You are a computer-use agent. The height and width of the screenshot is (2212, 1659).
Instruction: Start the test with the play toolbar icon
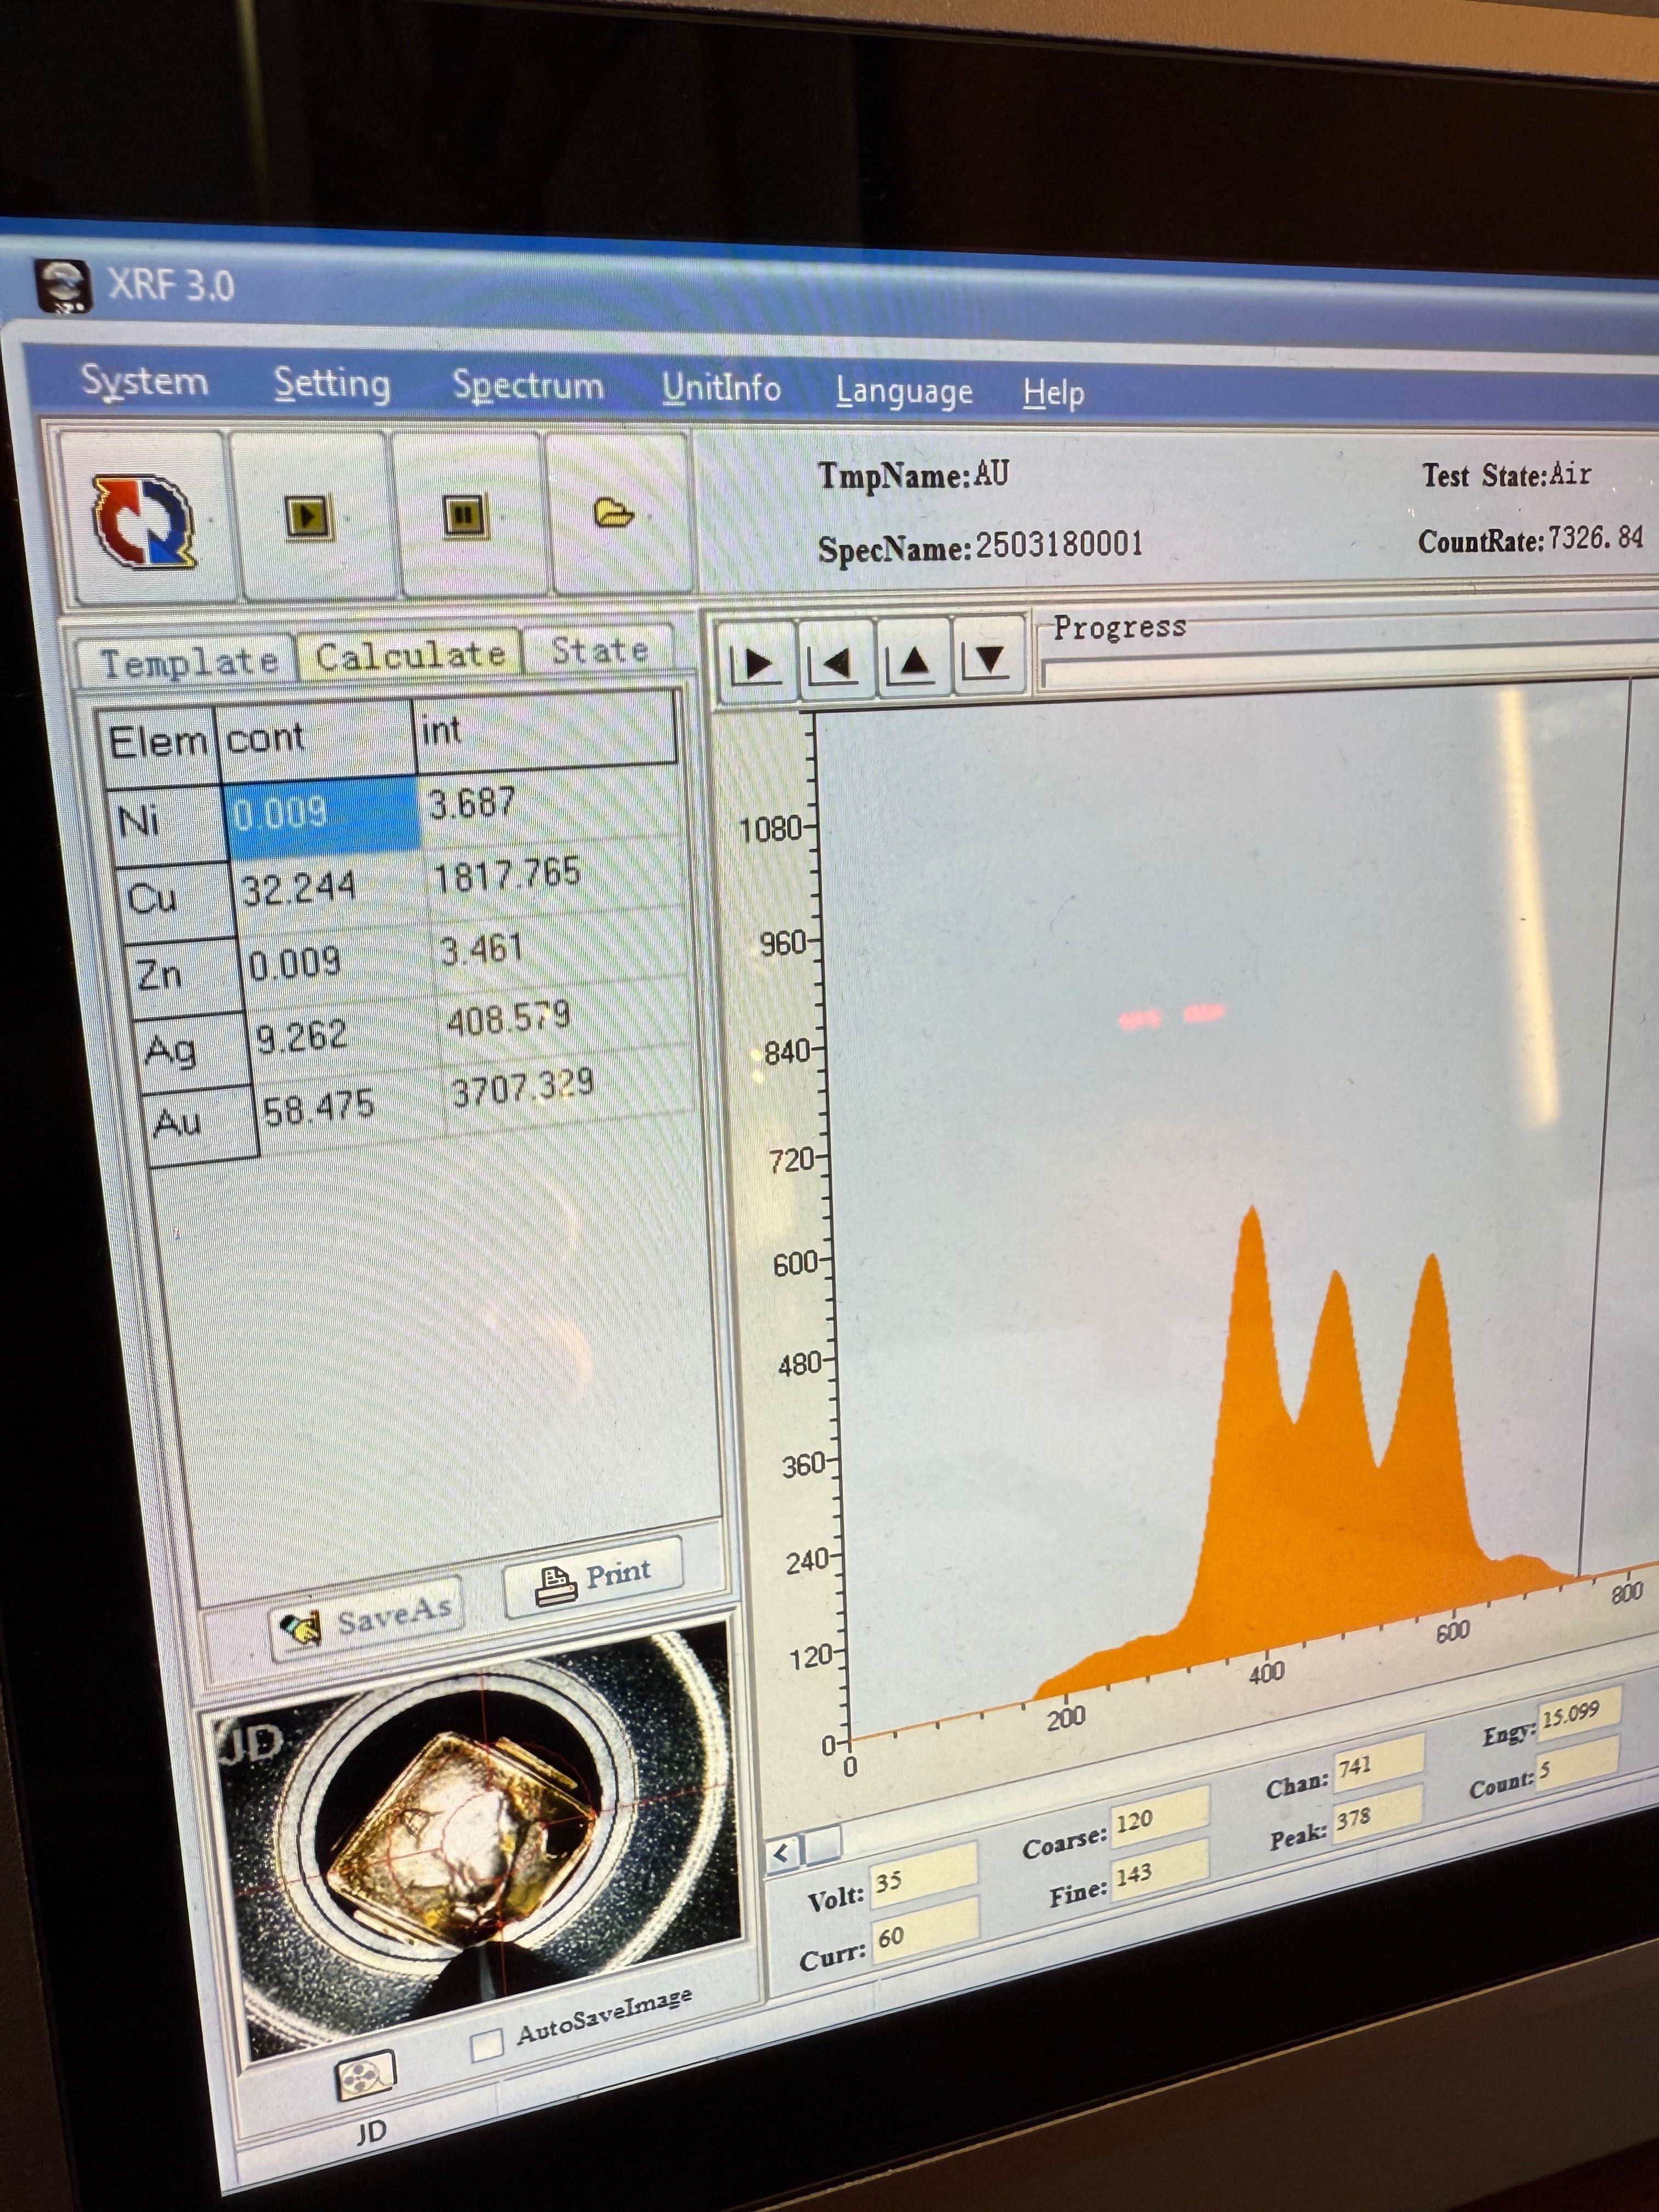tap(310, 516)
